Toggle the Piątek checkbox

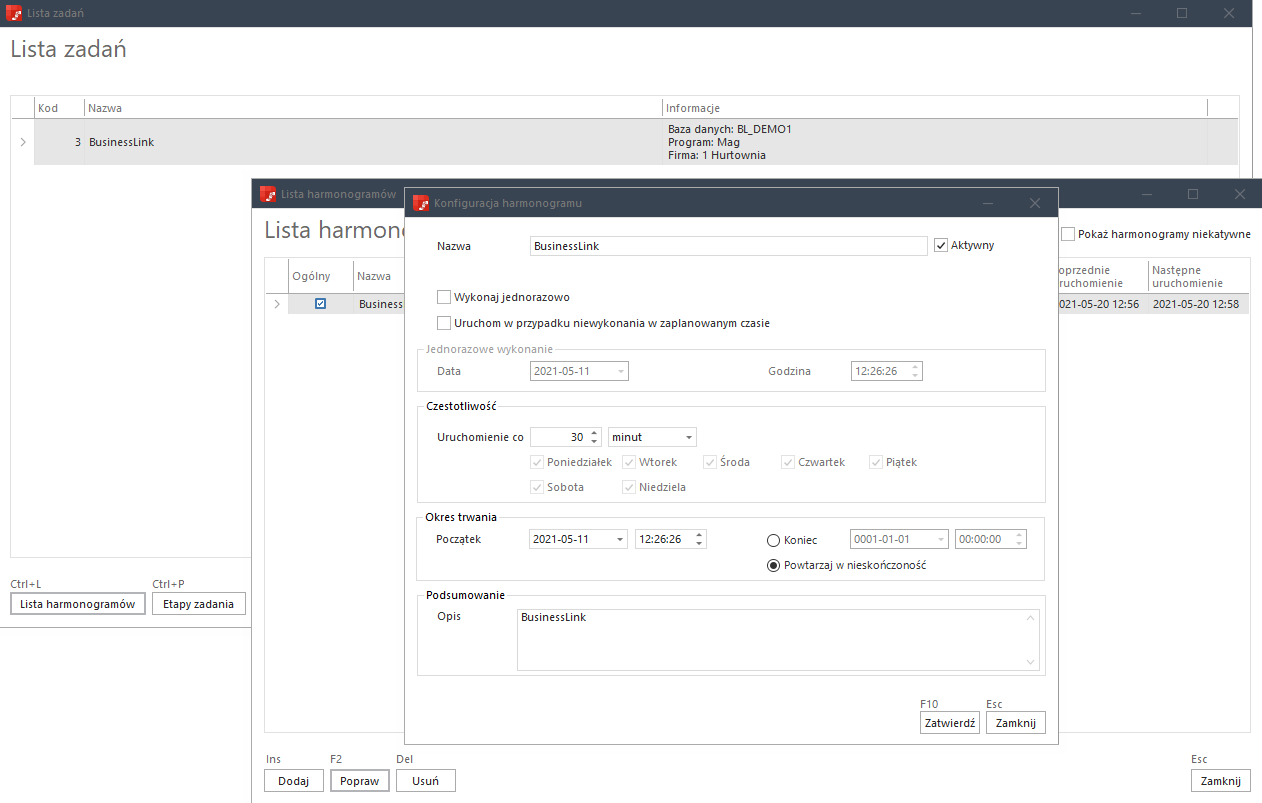876,462
